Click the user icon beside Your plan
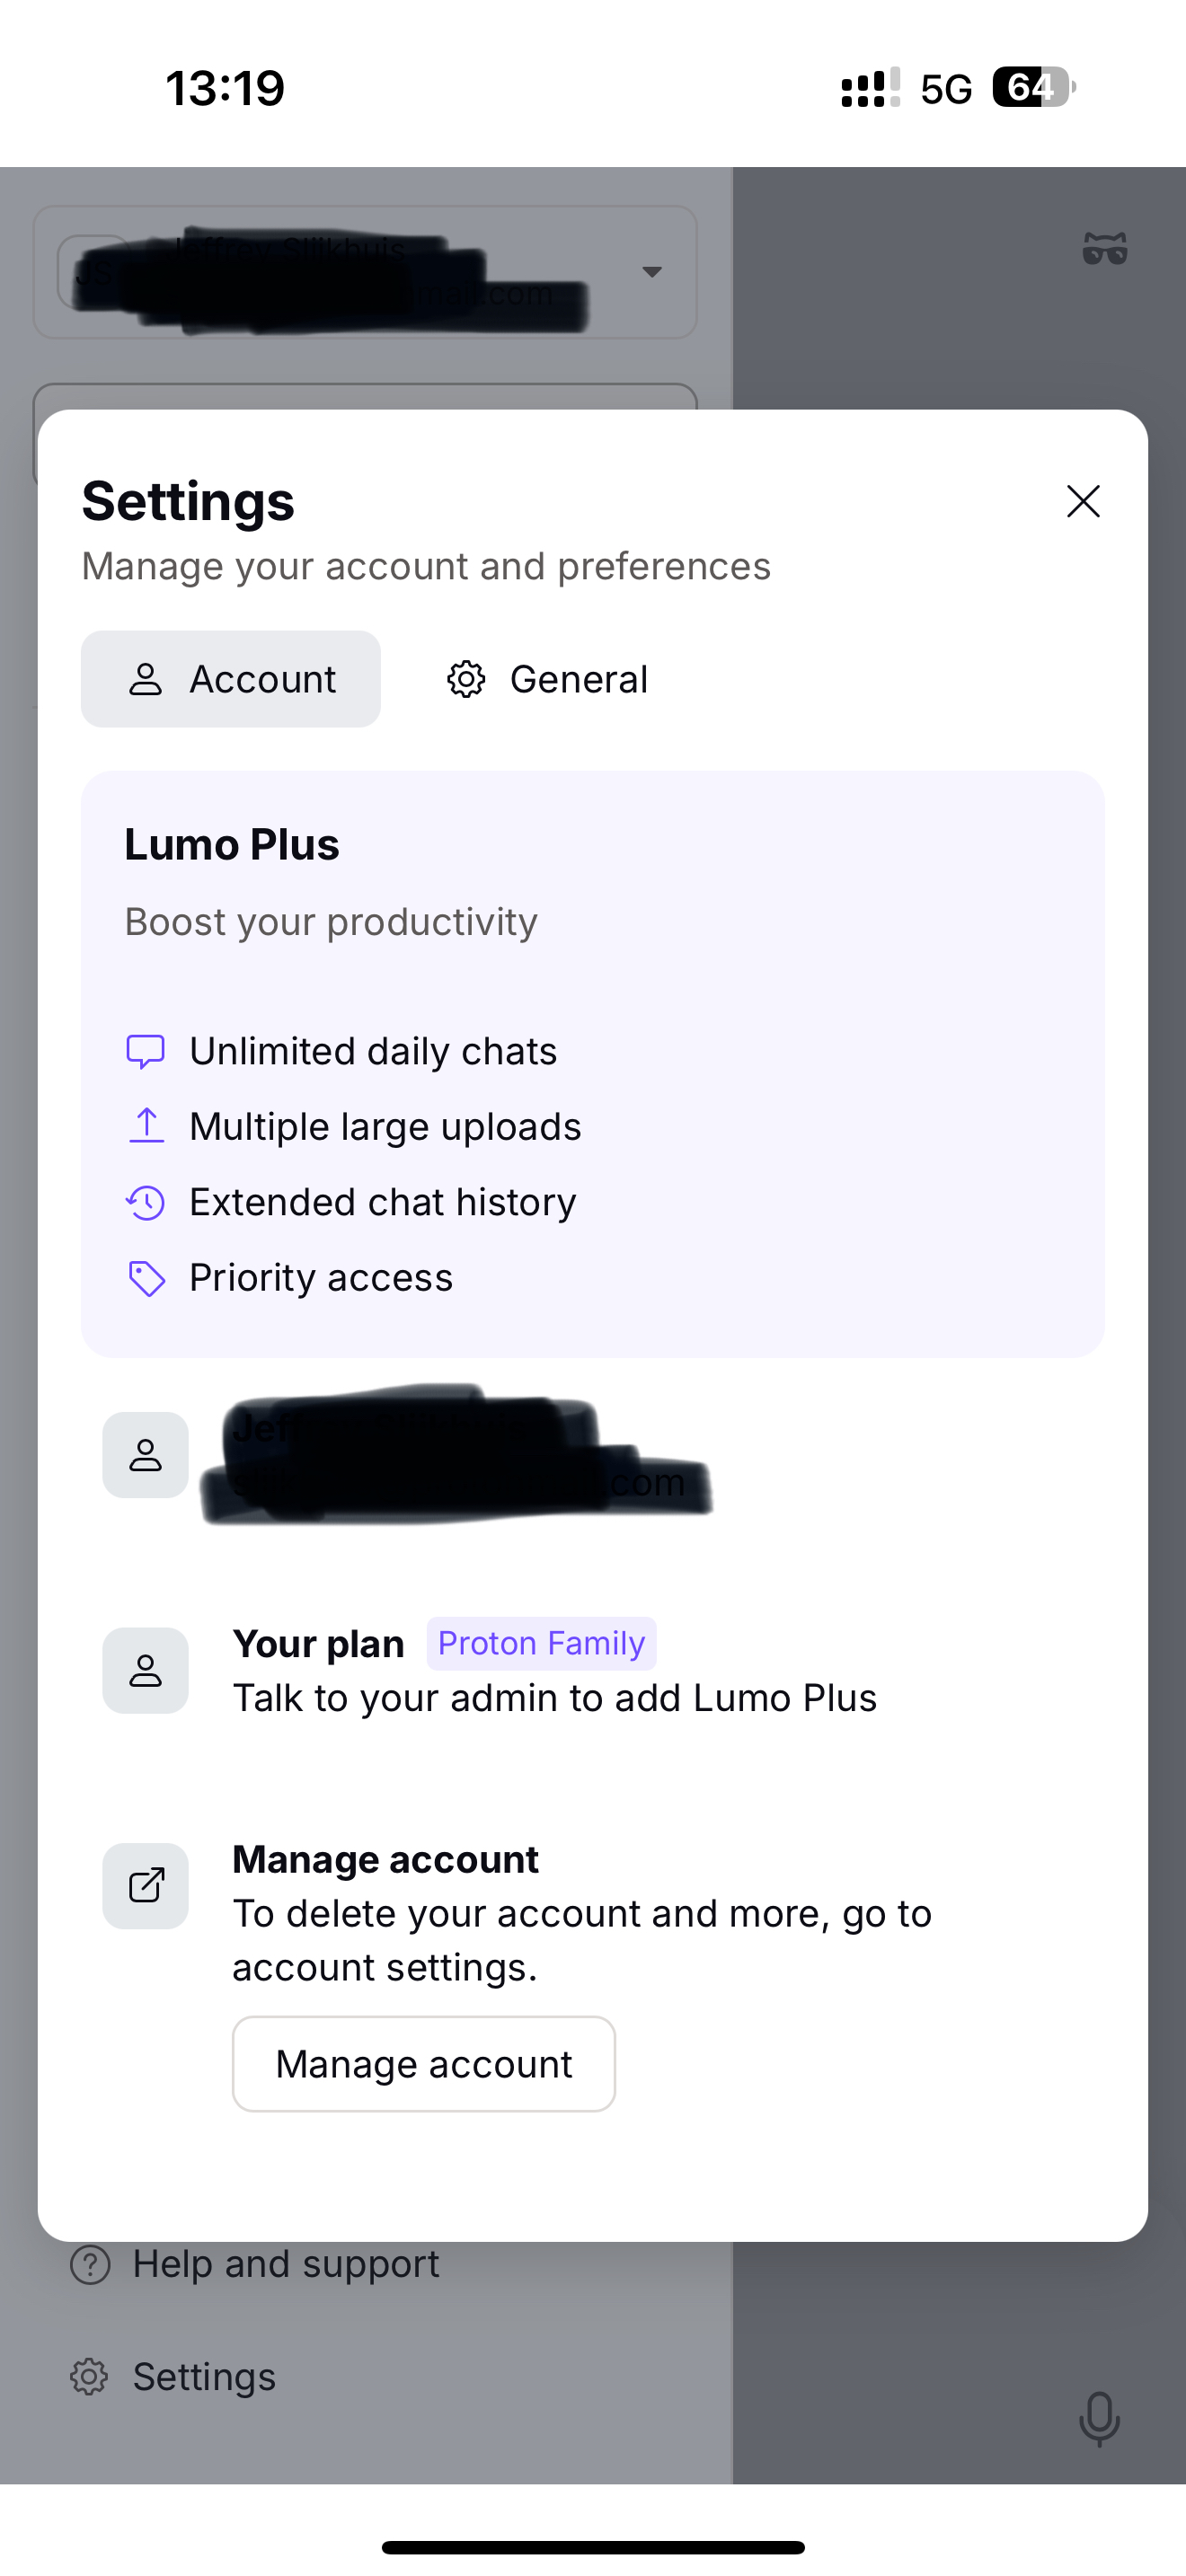1186x2576 pixels. 146,1670
